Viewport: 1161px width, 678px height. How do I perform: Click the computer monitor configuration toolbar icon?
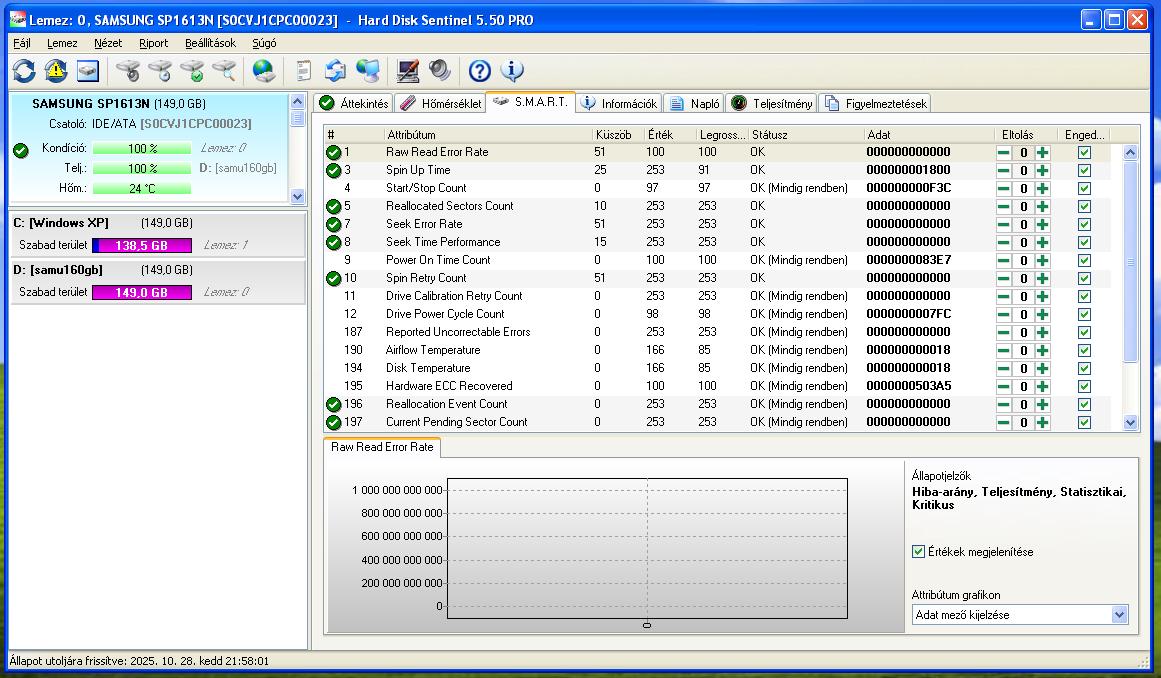point(407,70)
